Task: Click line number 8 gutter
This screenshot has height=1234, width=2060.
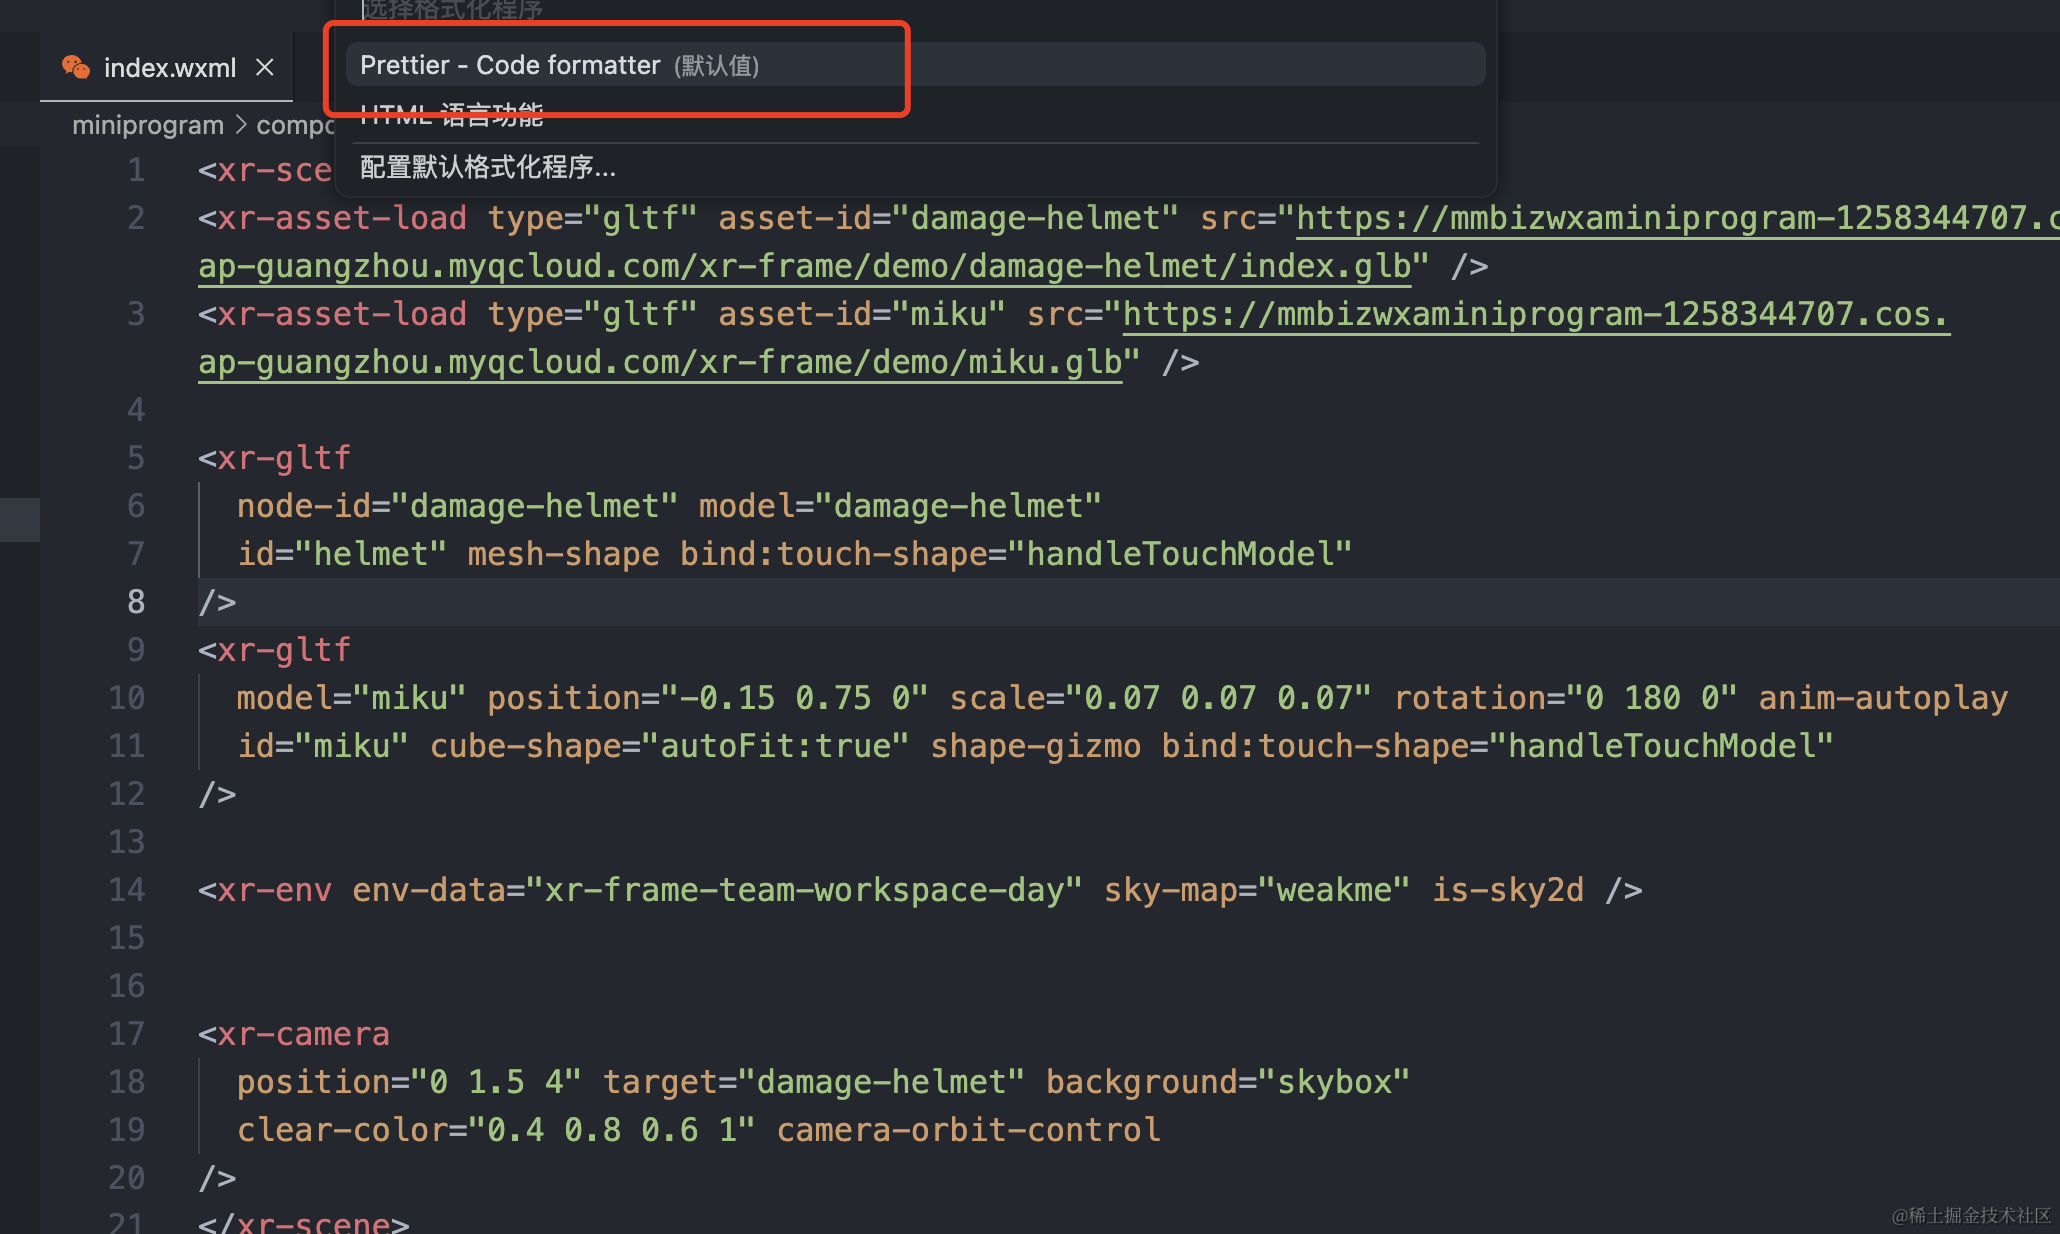Action: (x=136, y=601)
